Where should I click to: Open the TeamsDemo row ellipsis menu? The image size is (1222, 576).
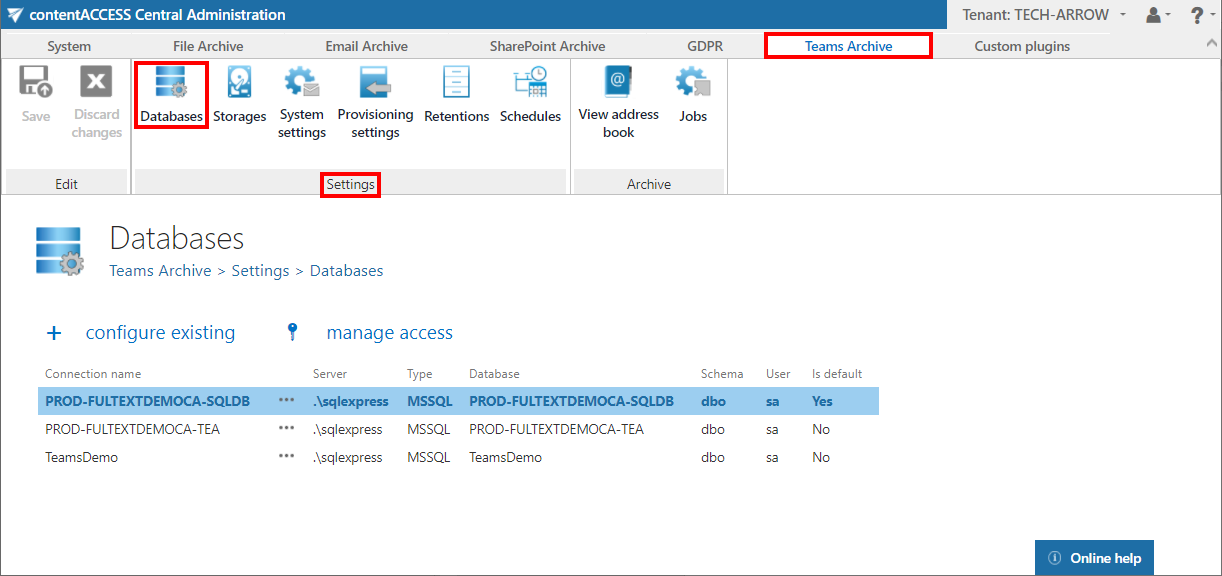point(286,457)
